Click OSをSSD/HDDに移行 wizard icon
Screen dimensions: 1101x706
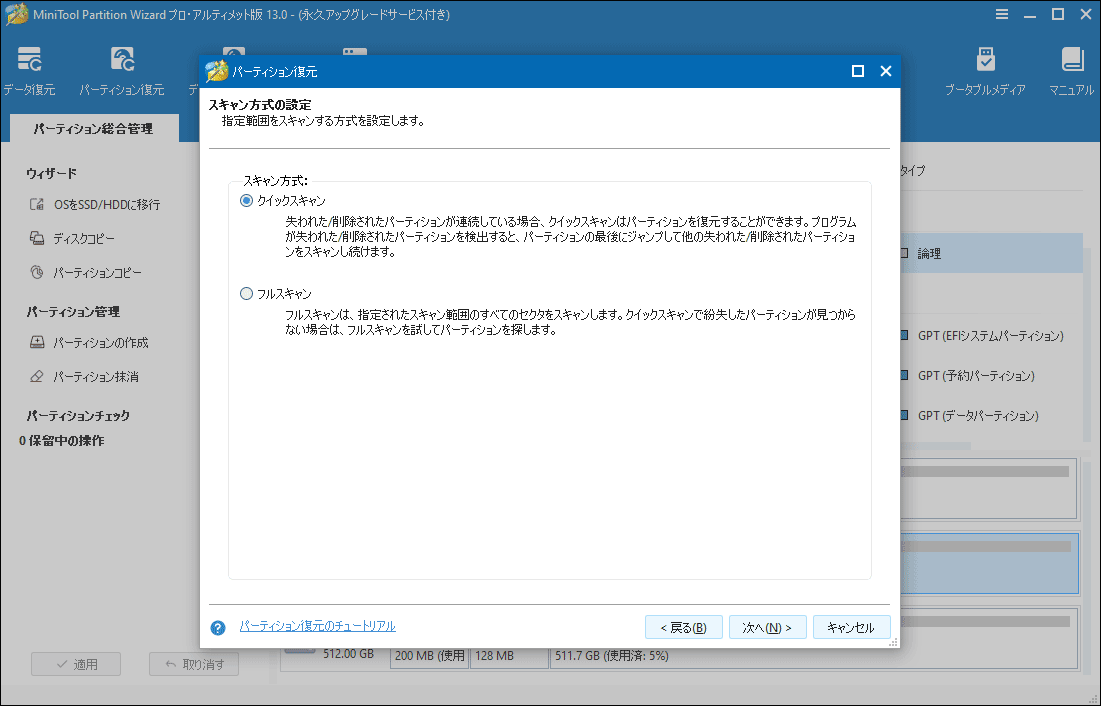click(x=37, y=204)
